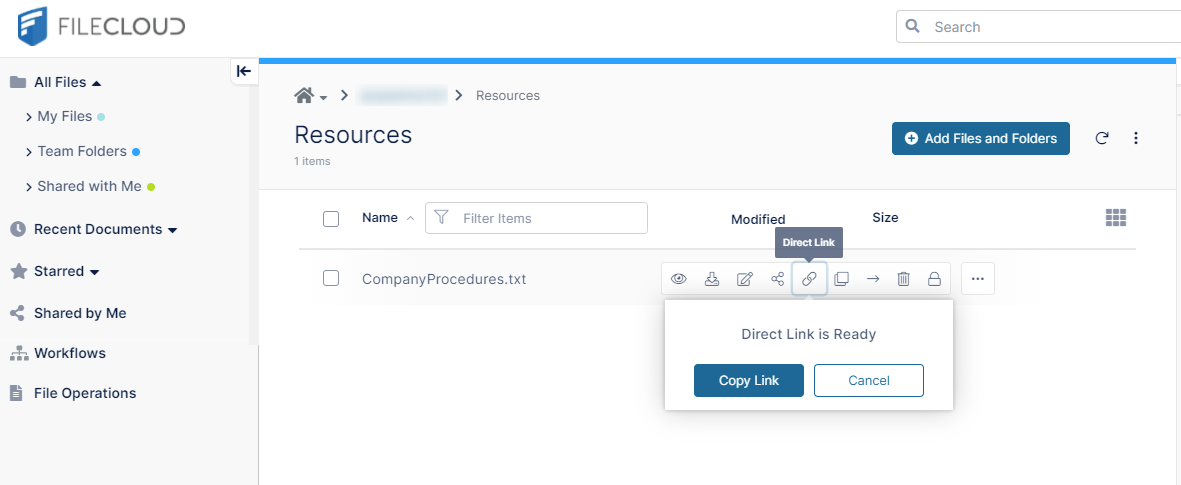Open the edit icon for CompanyProcedures.txt

744,279
